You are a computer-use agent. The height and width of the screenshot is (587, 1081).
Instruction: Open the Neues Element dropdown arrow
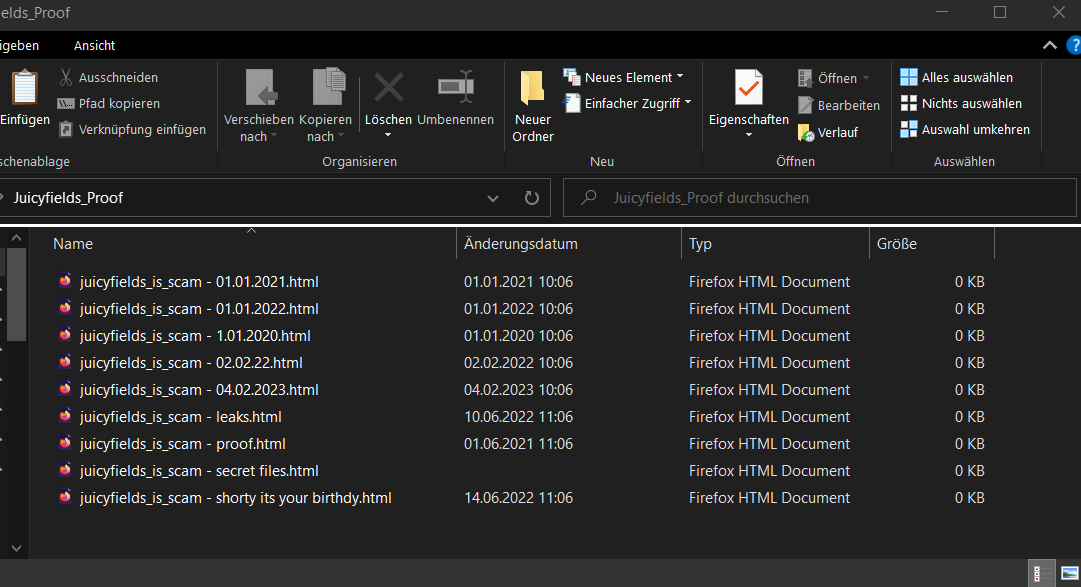[680, 77]
